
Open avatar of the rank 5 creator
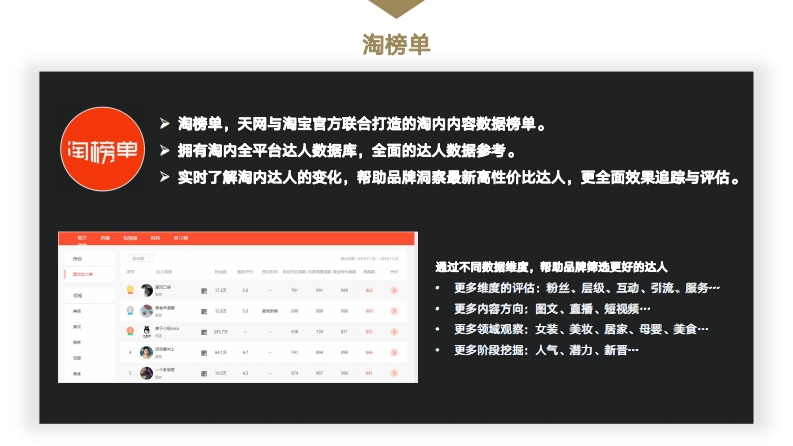coord(147,373)
